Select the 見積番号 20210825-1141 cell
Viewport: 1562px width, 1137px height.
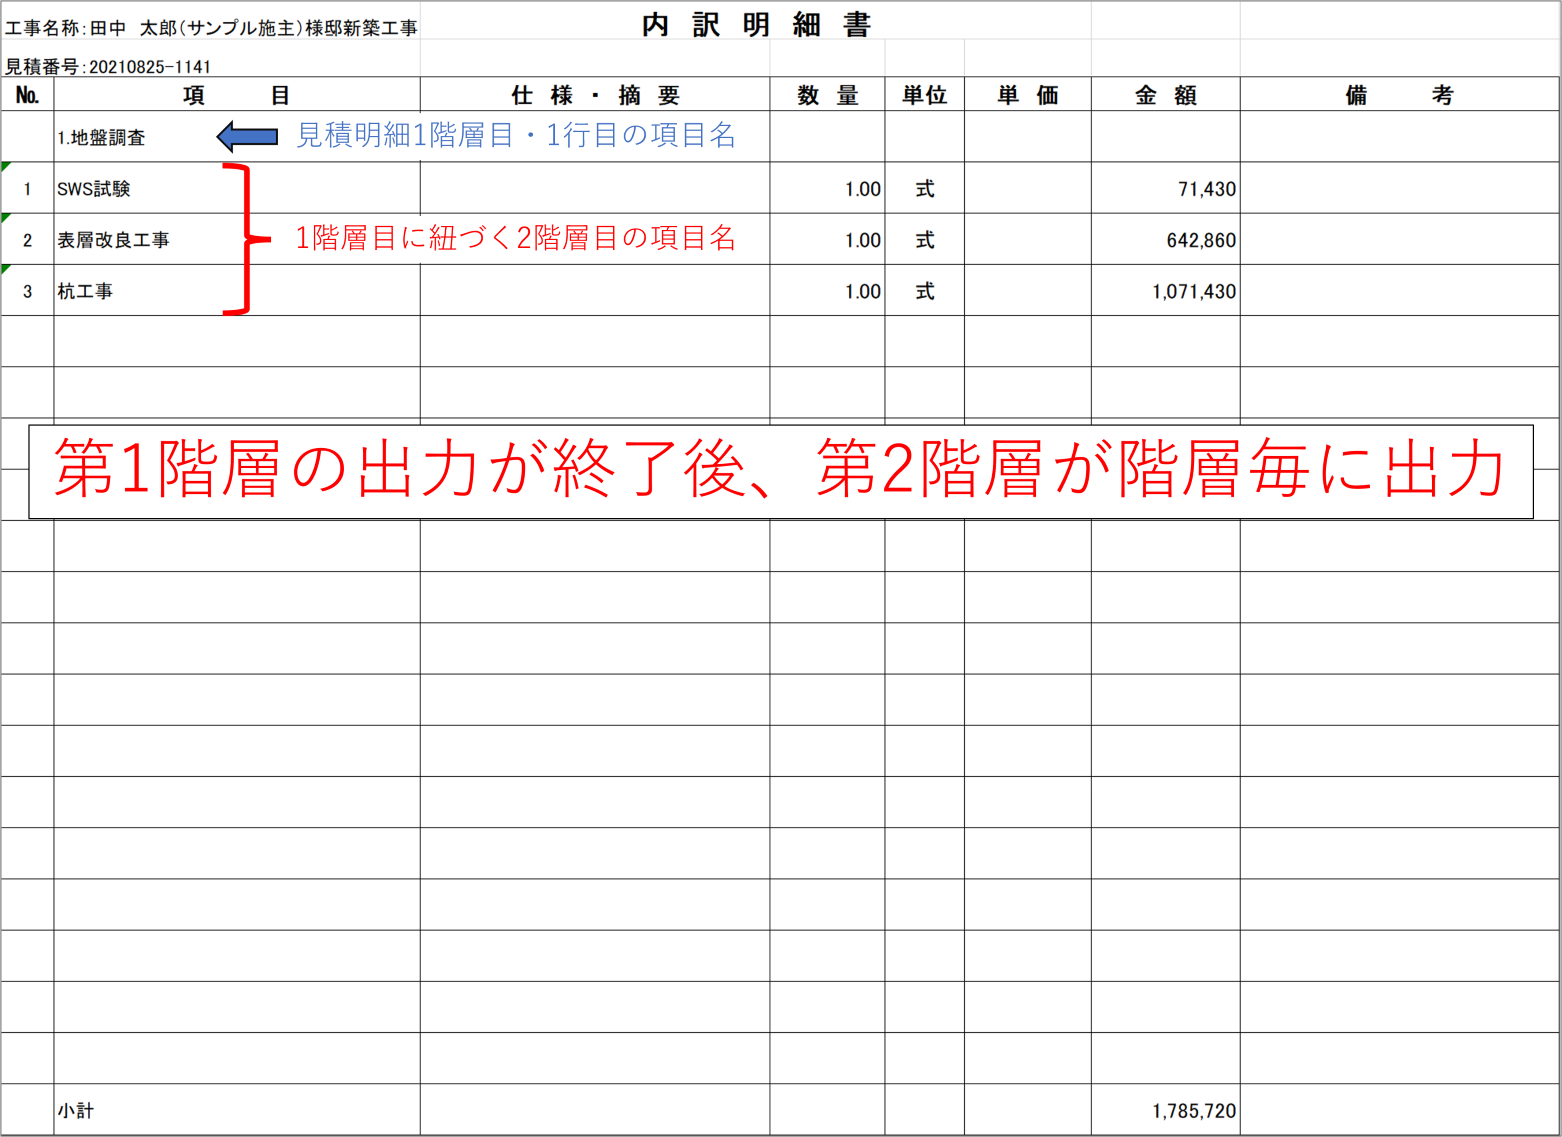(x=108, y=67)
